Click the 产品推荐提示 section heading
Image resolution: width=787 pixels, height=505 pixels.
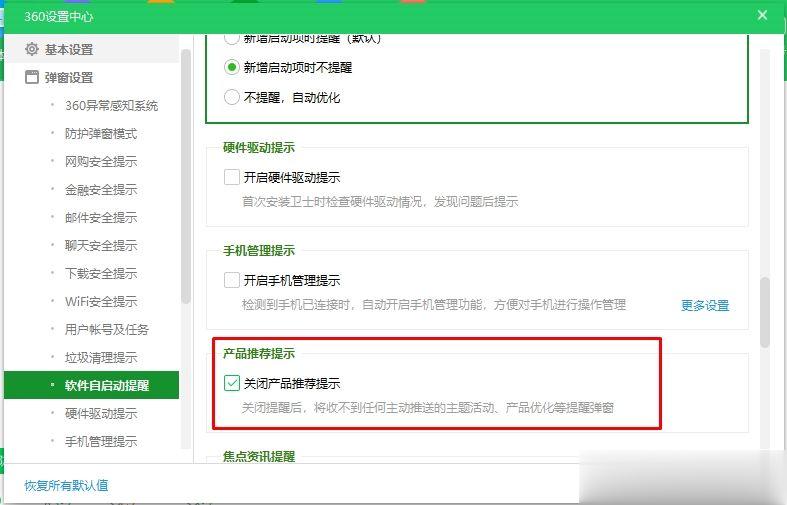(x=258, y=353)
